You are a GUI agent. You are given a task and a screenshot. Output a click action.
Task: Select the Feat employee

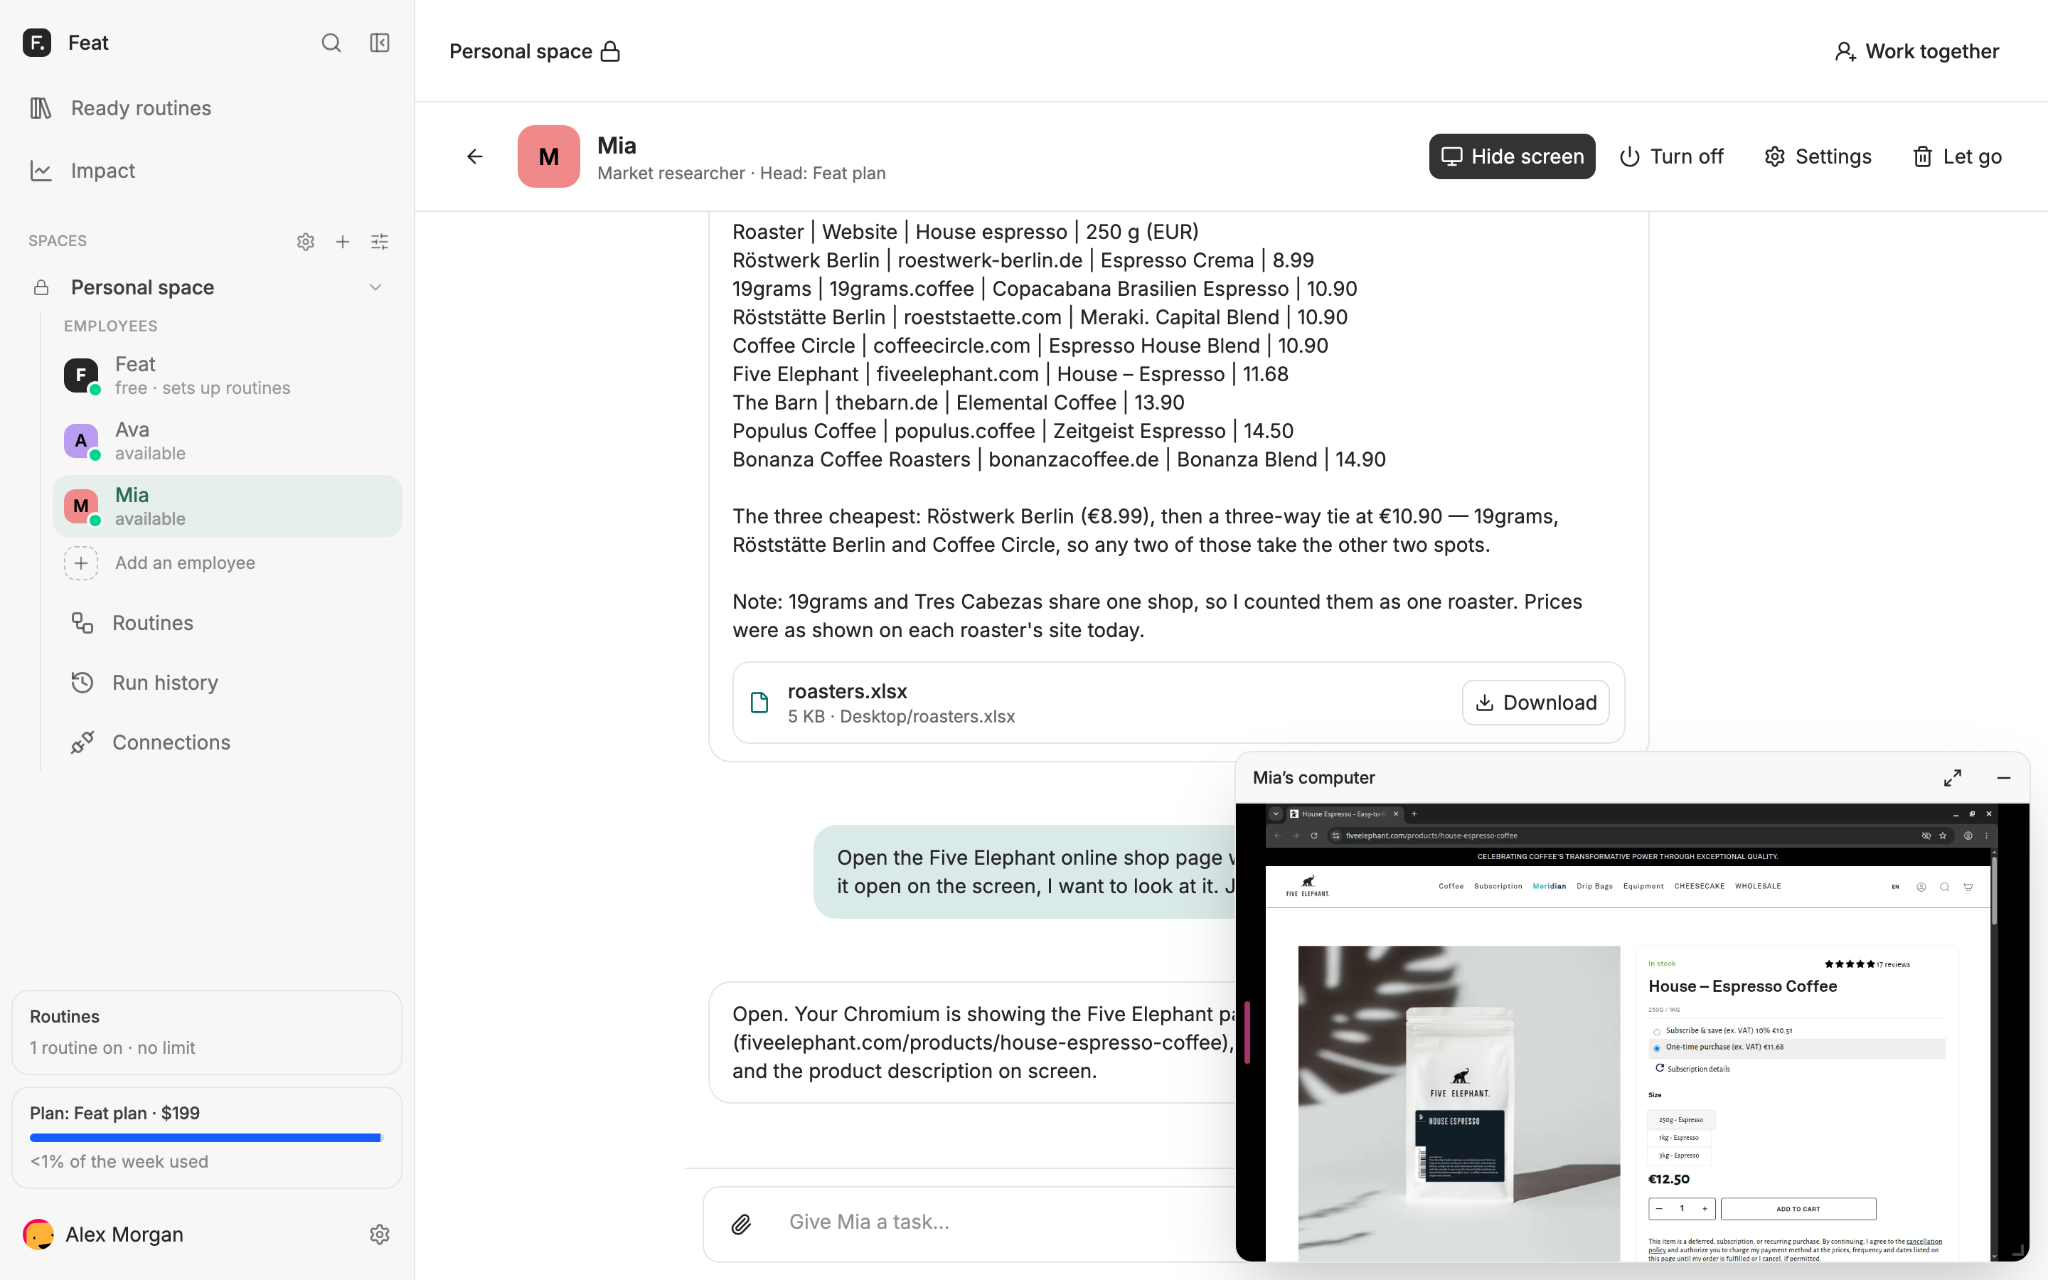227,376
